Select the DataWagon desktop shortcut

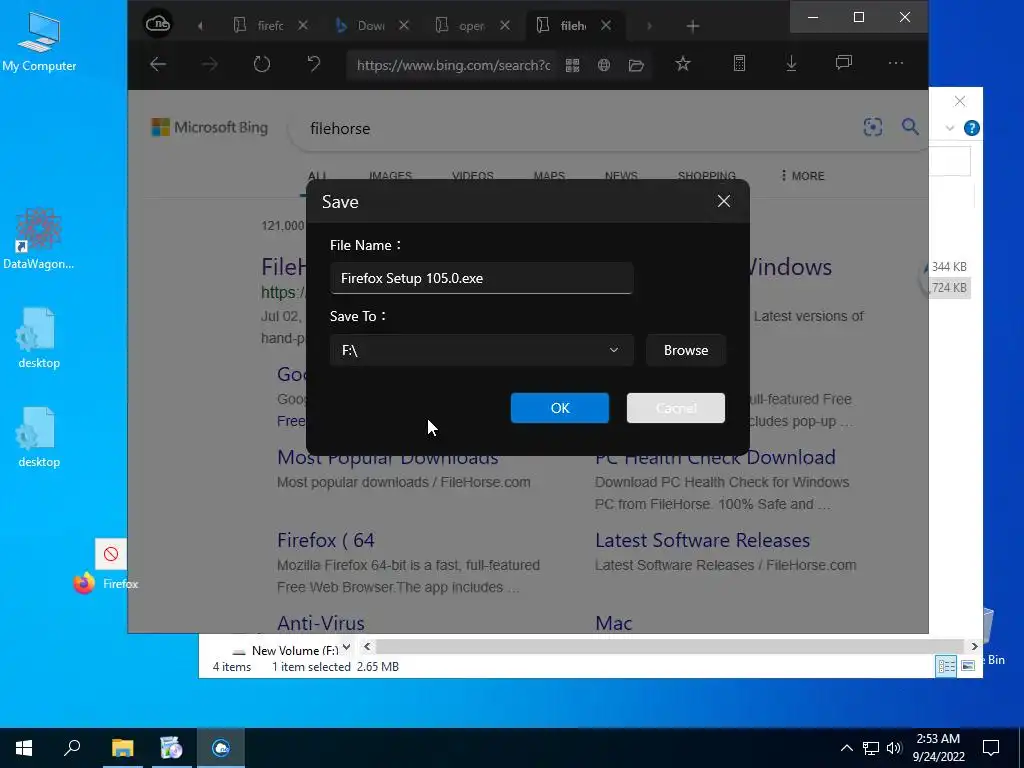(x=39, y=238)
